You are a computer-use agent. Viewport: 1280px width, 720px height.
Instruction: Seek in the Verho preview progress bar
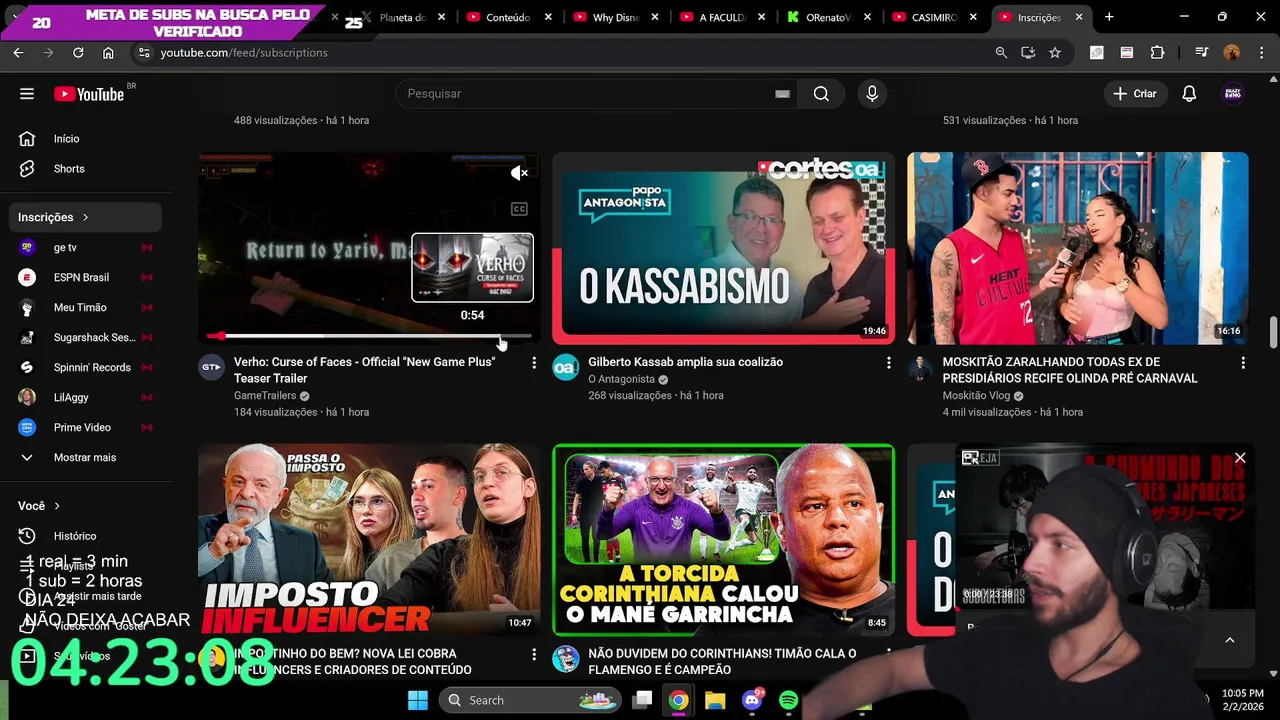(x=369, y=336)
